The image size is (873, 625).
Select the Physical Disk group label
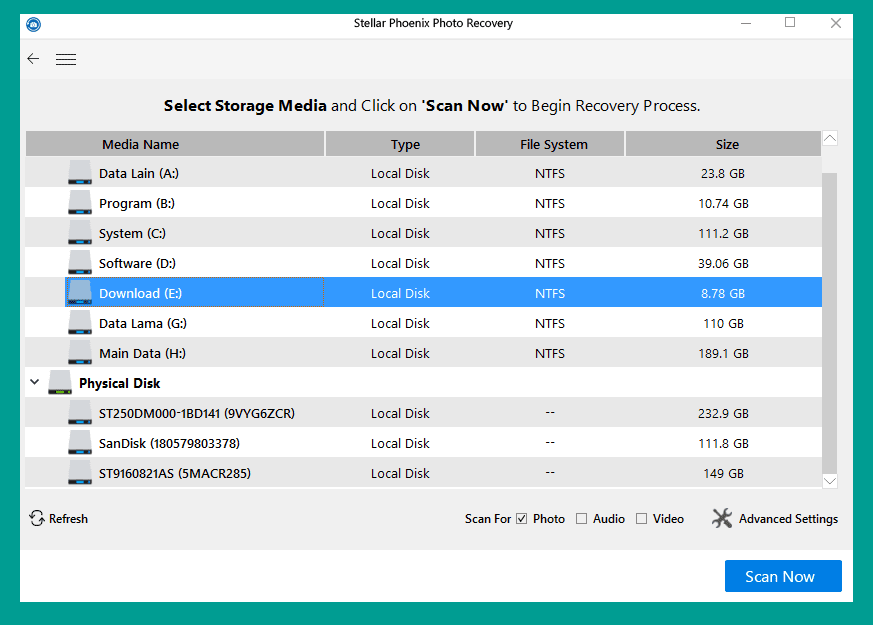(x=120, y=383)
